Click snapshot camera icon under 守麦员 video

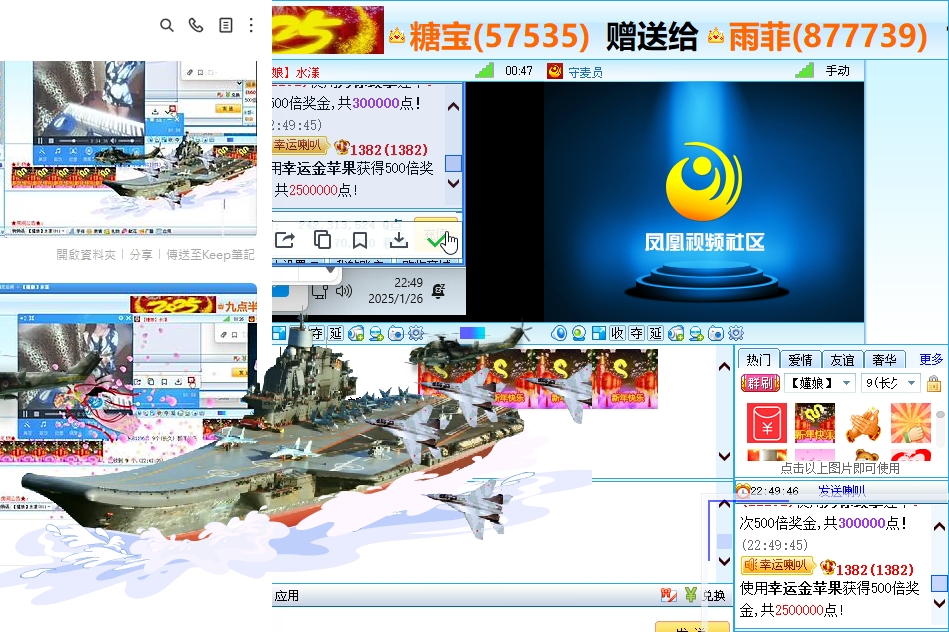pos(716,333)
